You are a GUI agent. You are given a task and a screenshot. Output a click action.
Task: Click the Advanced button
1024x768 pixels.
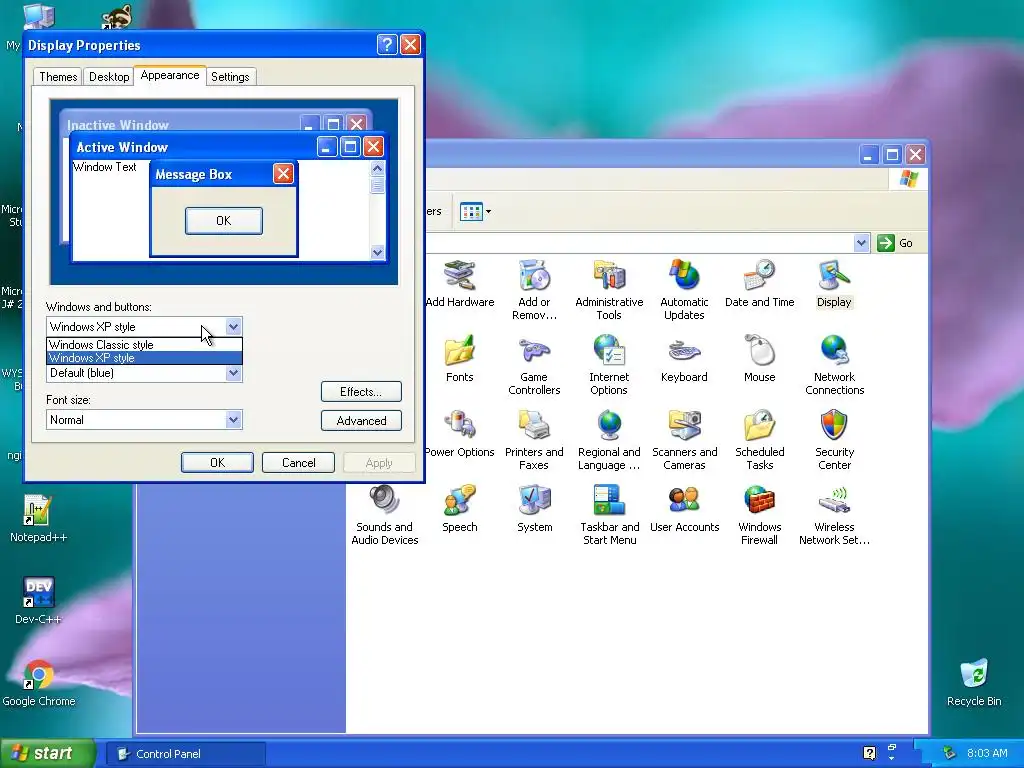coord(361,421)
